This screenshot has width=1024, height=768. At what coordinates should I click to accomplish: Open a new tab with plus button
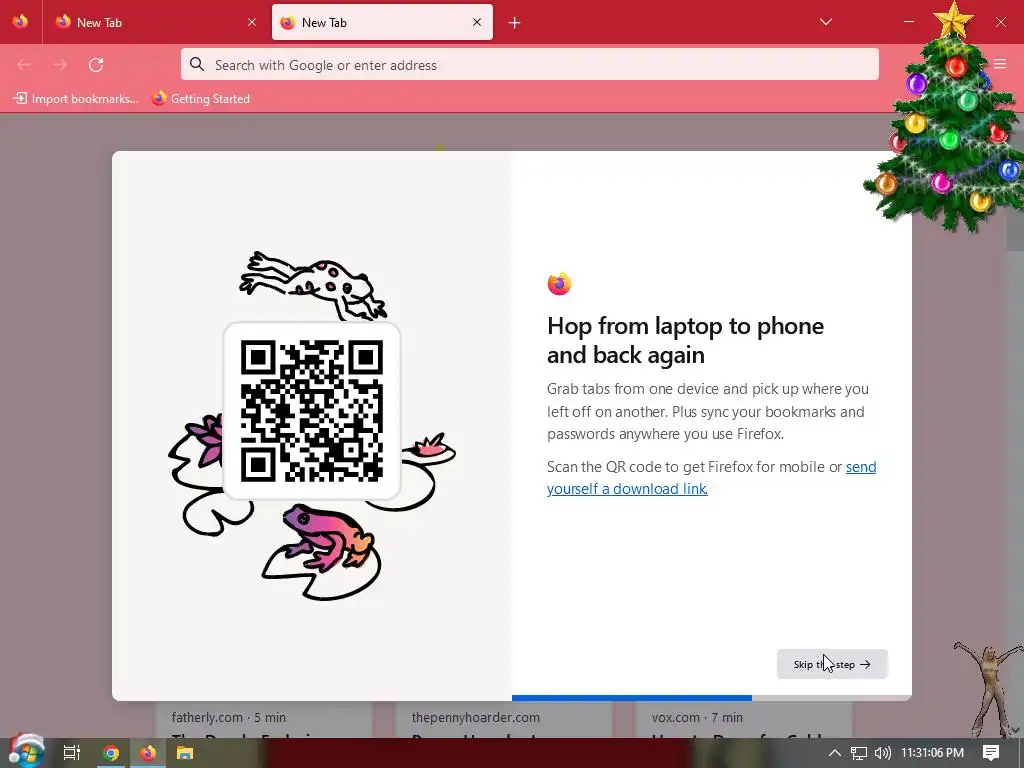tap(515, 23)
